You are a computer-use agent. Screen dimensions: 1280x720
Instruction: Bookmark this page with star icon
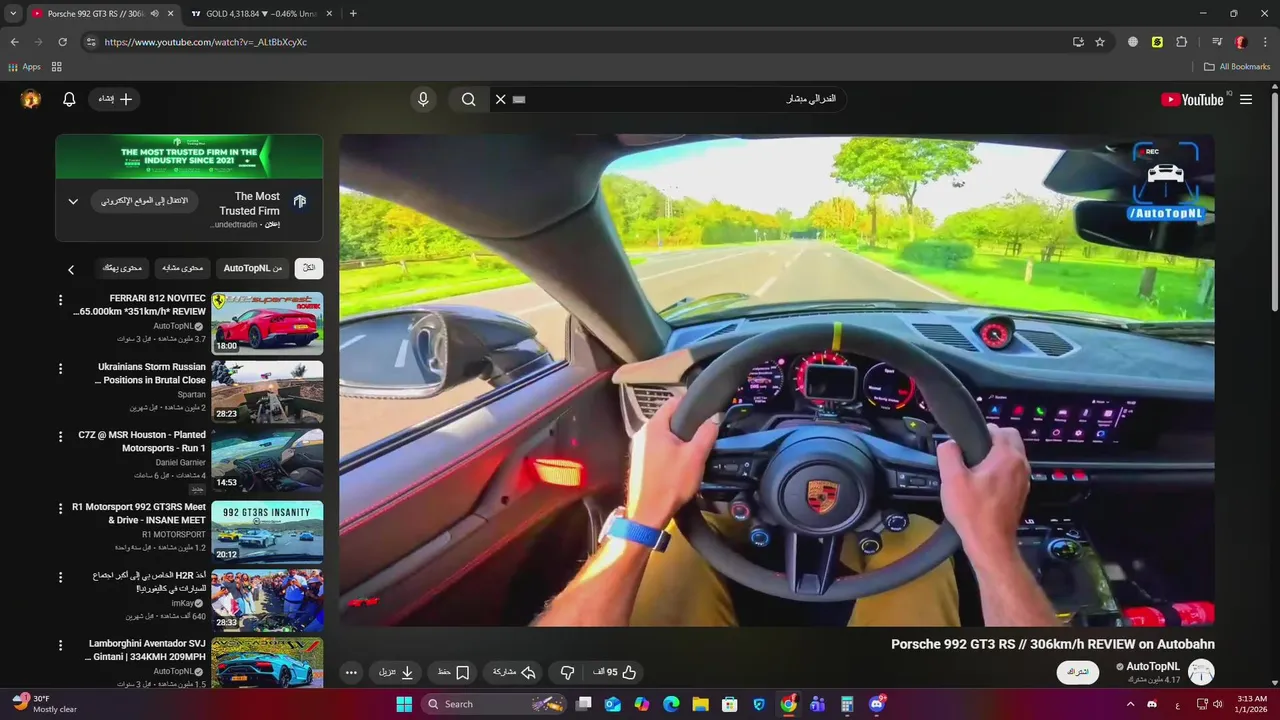[x=1100, y=42]
